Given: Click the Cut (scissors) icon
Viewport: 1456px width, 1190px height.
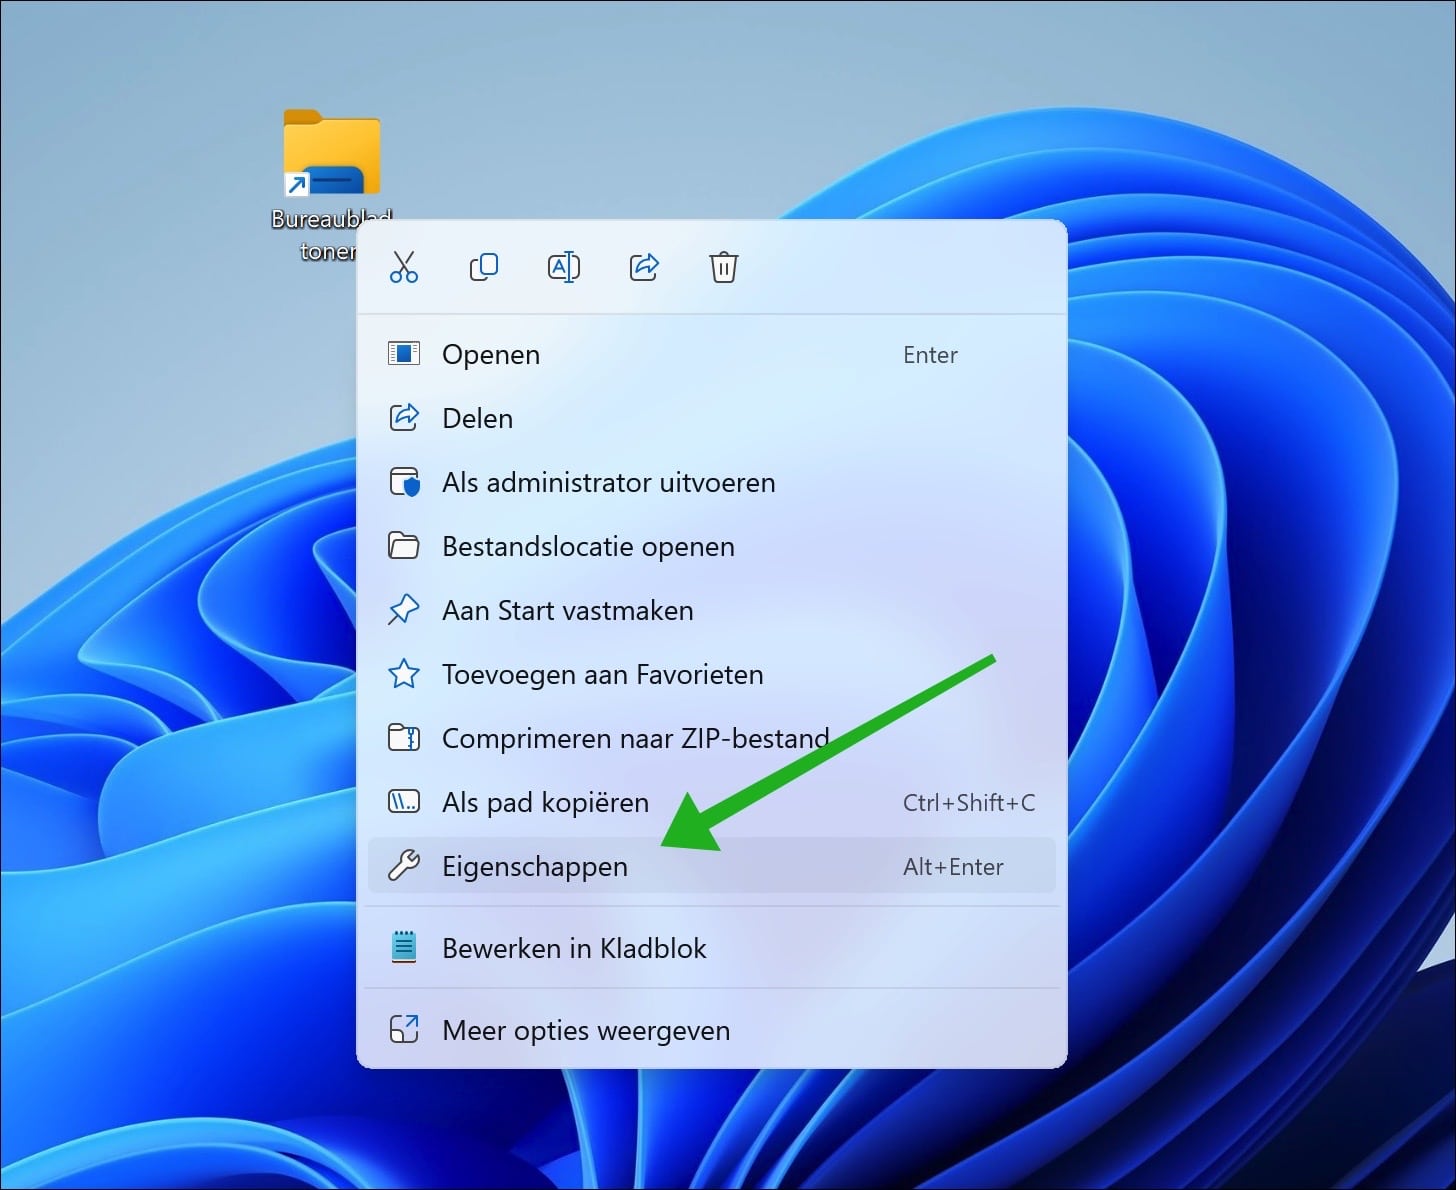Looking at the screenshot, I should pos(404,267).
